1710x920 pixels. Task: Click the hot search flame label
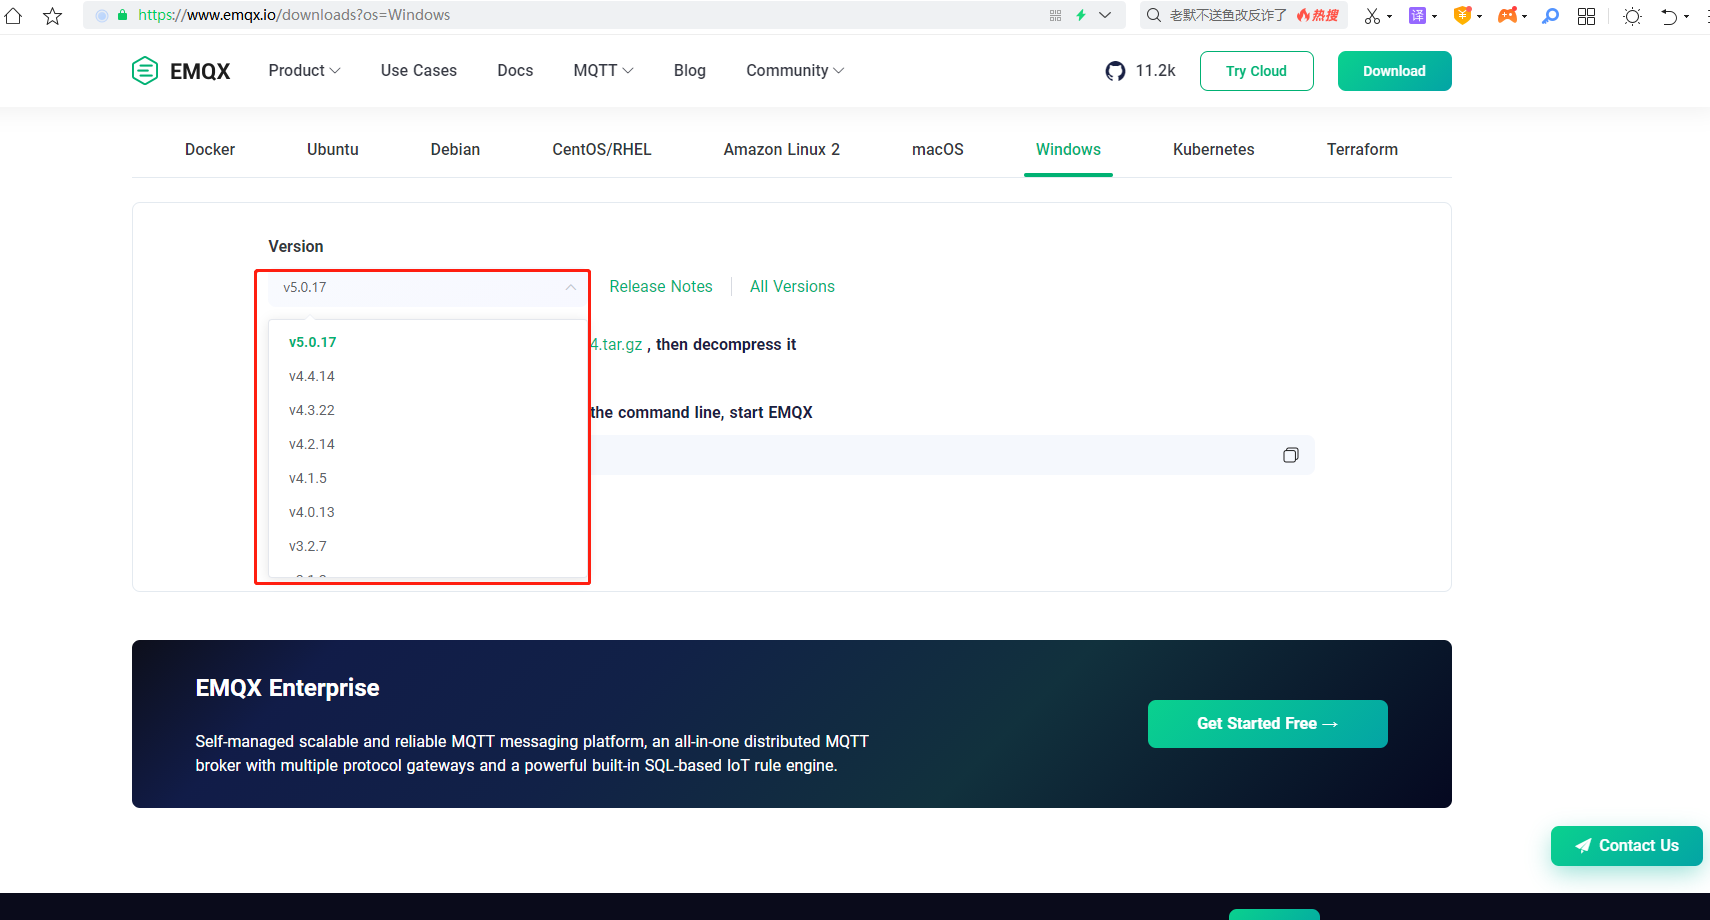[x=1318, y=15]
